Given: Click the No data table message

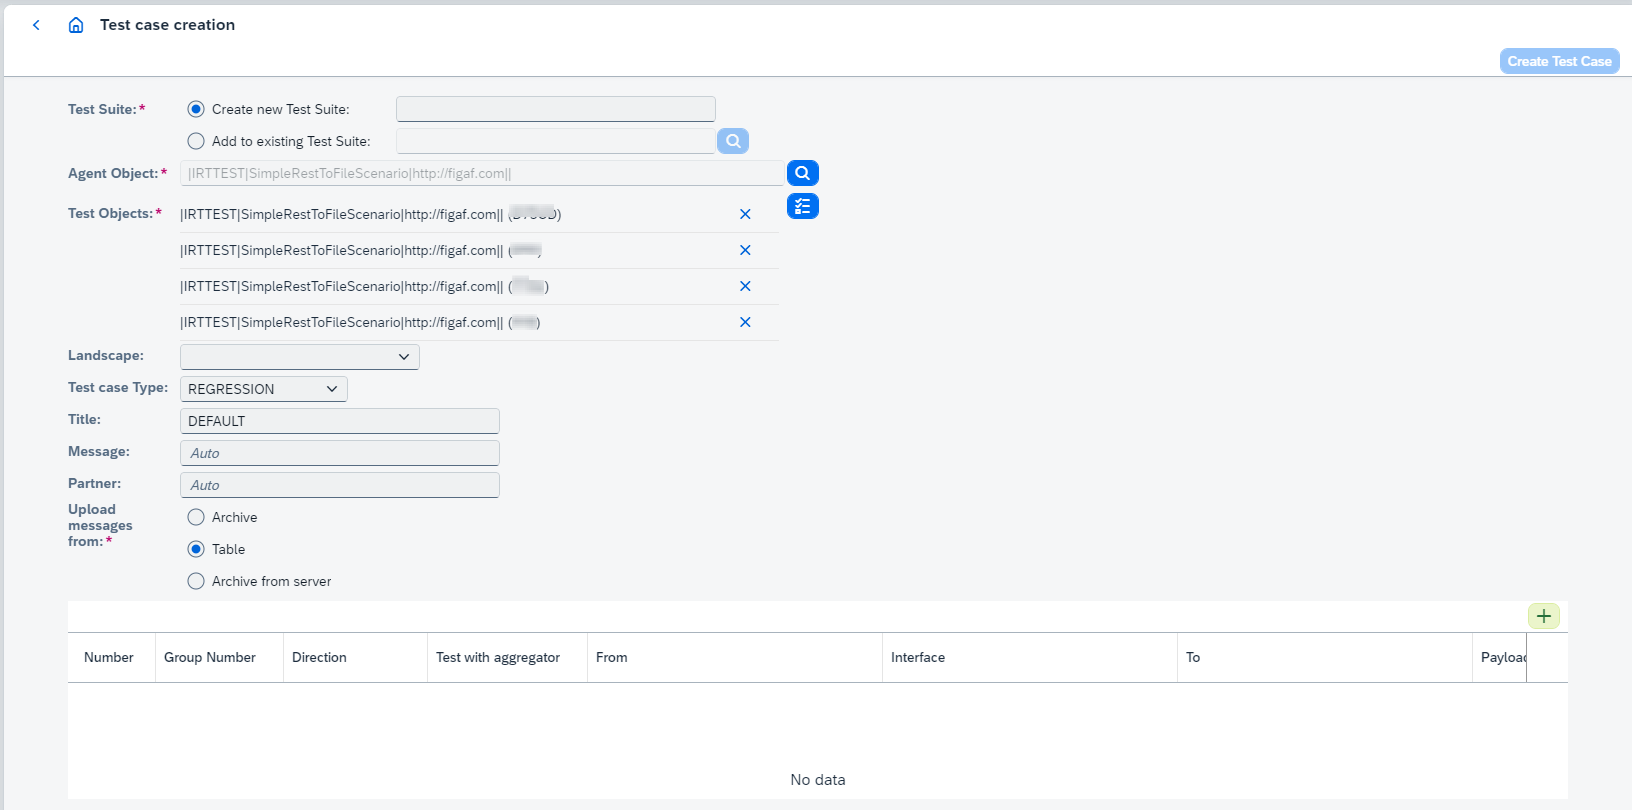Looking at the screenshot, I should point(818,780).
